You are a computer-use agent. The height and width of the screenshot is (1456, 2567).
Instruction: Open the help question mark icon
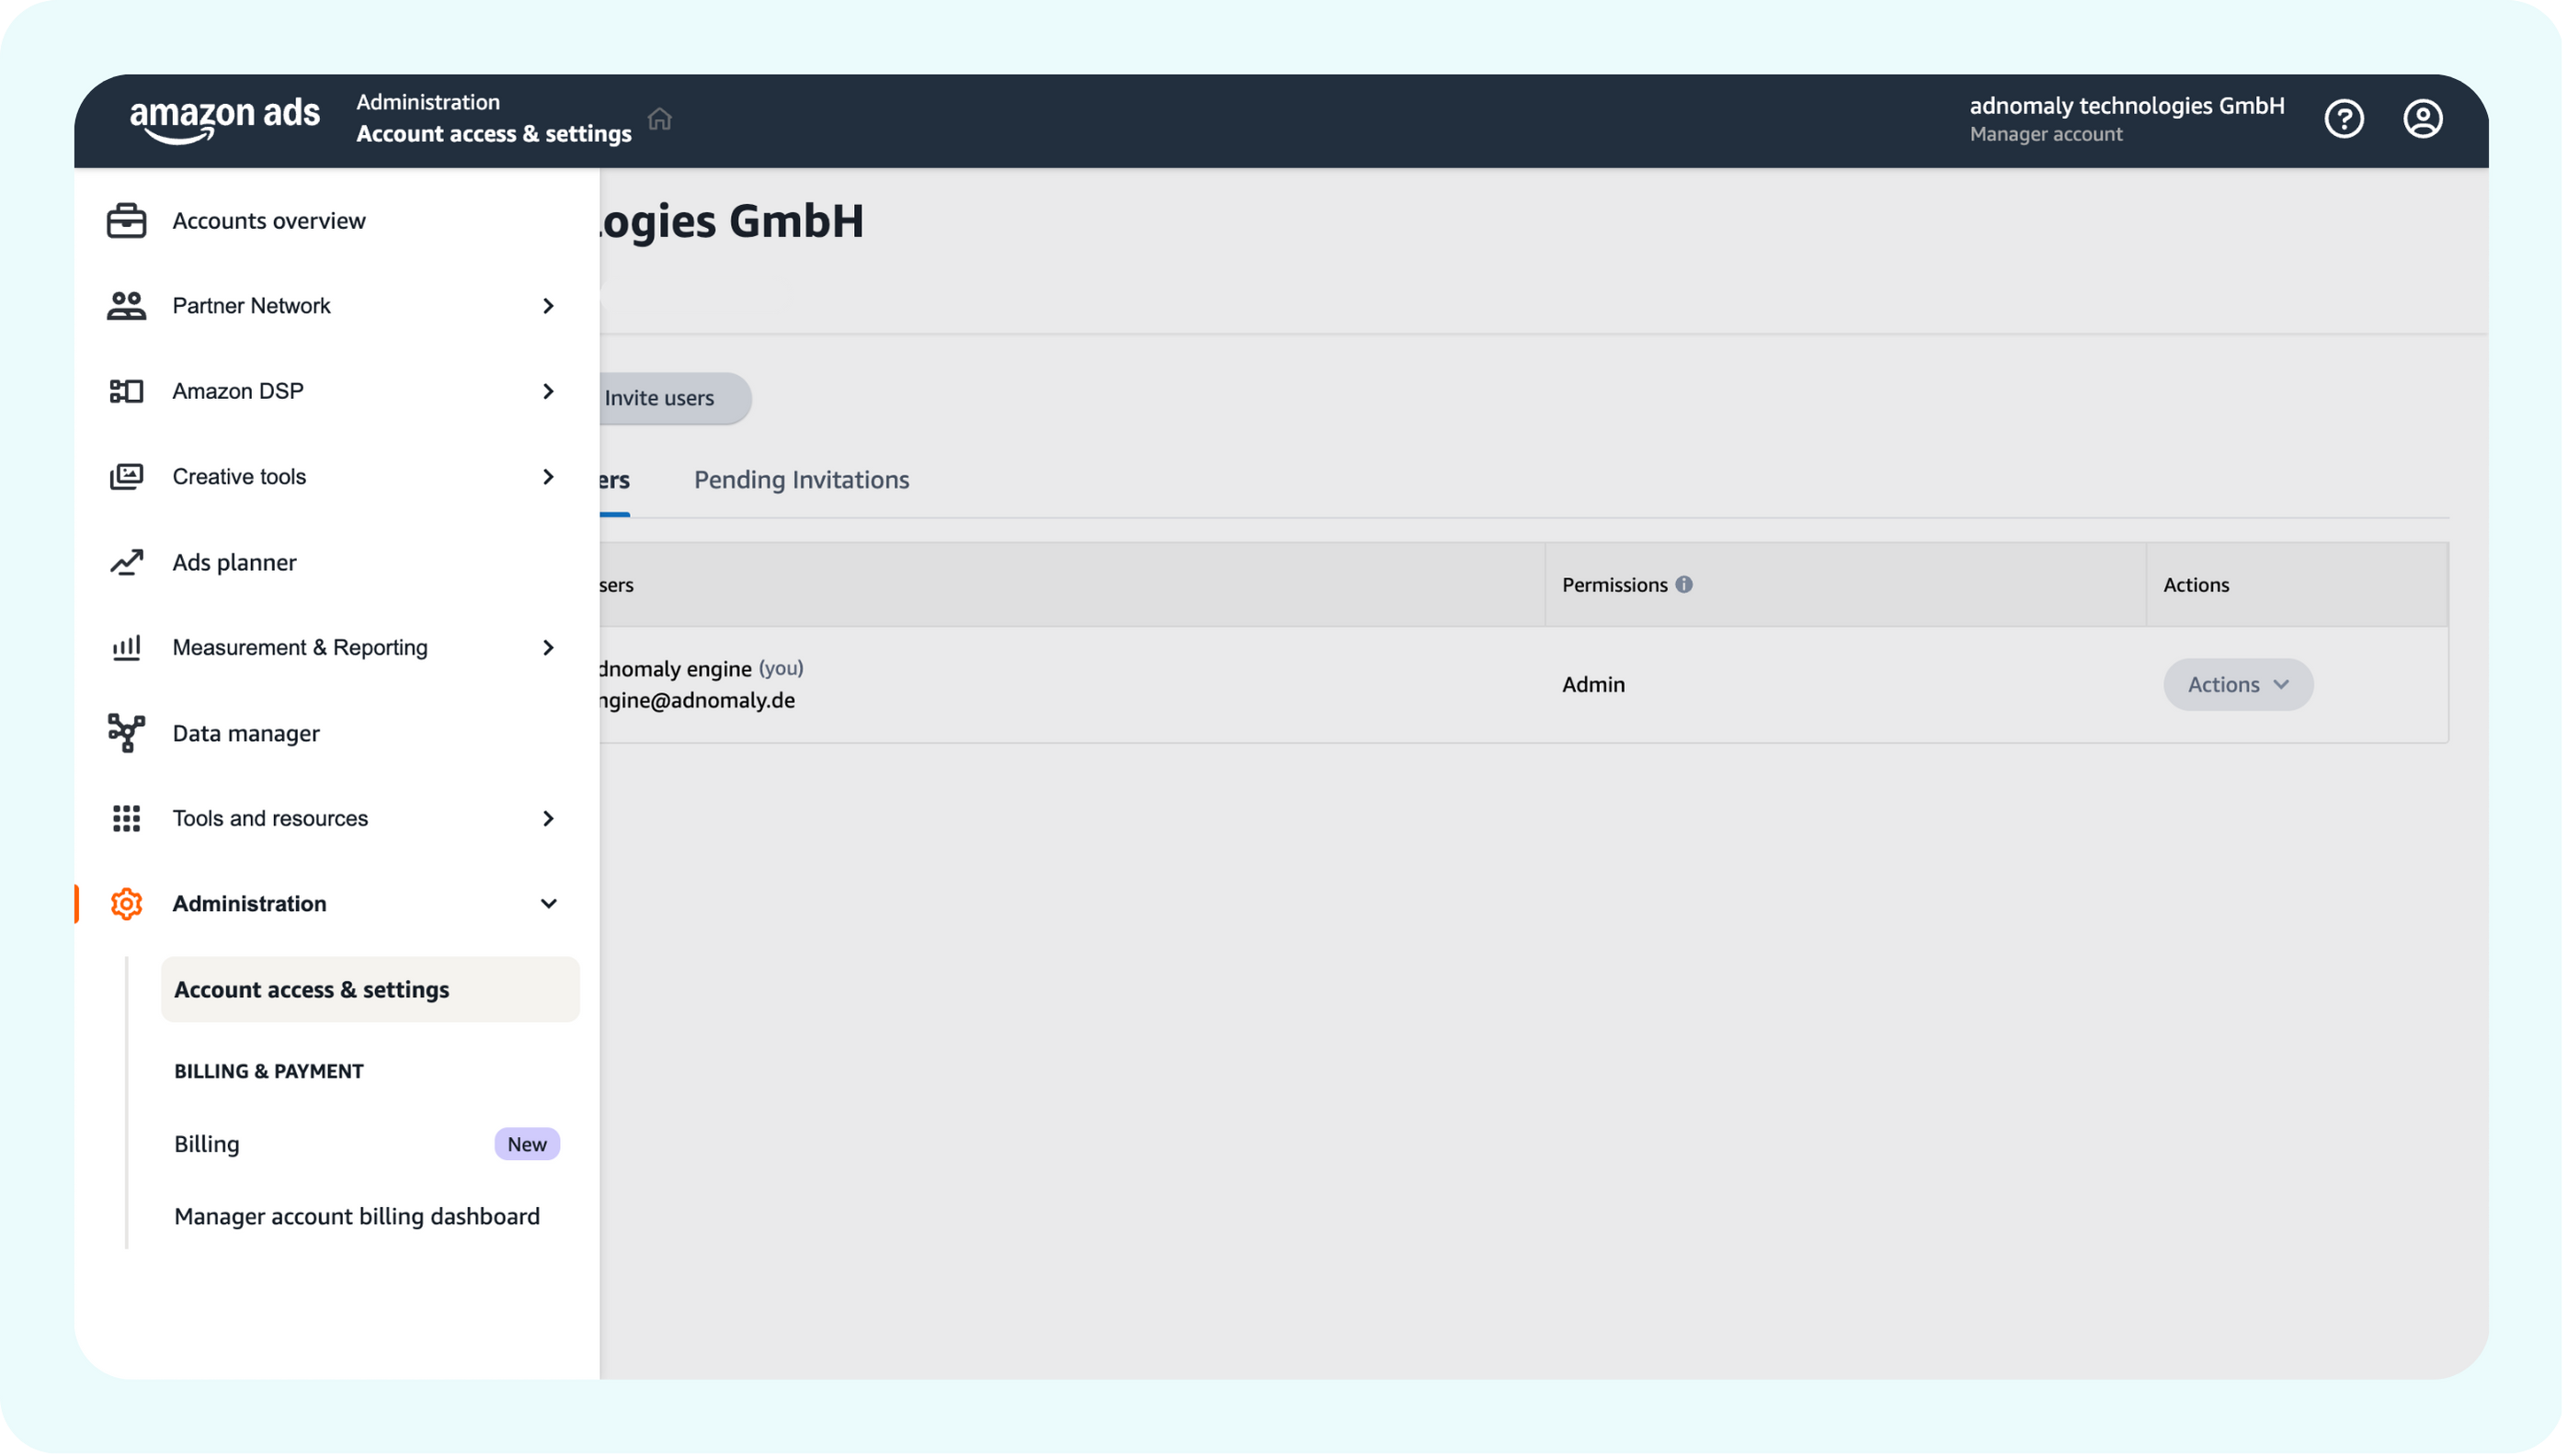pyautogui.click(x=2343, y=119)
